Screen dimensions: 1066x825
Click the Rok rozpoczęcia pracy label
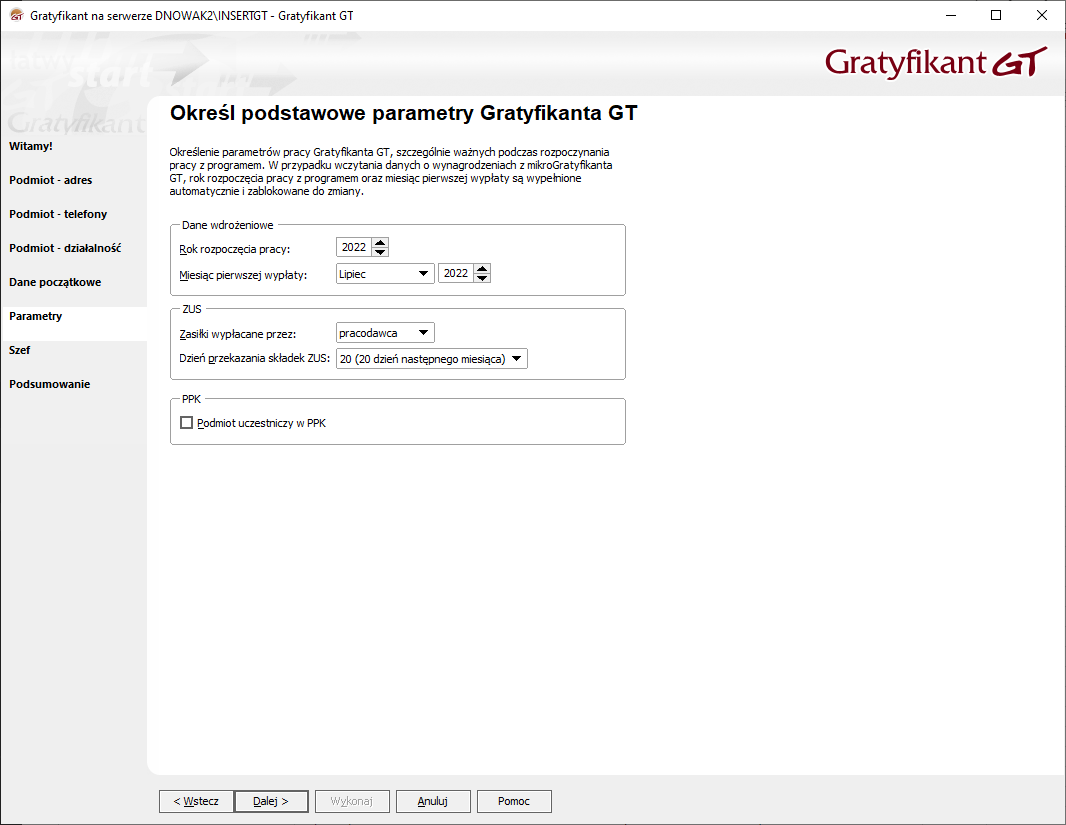pyautogui.click(x=235, y=249)
